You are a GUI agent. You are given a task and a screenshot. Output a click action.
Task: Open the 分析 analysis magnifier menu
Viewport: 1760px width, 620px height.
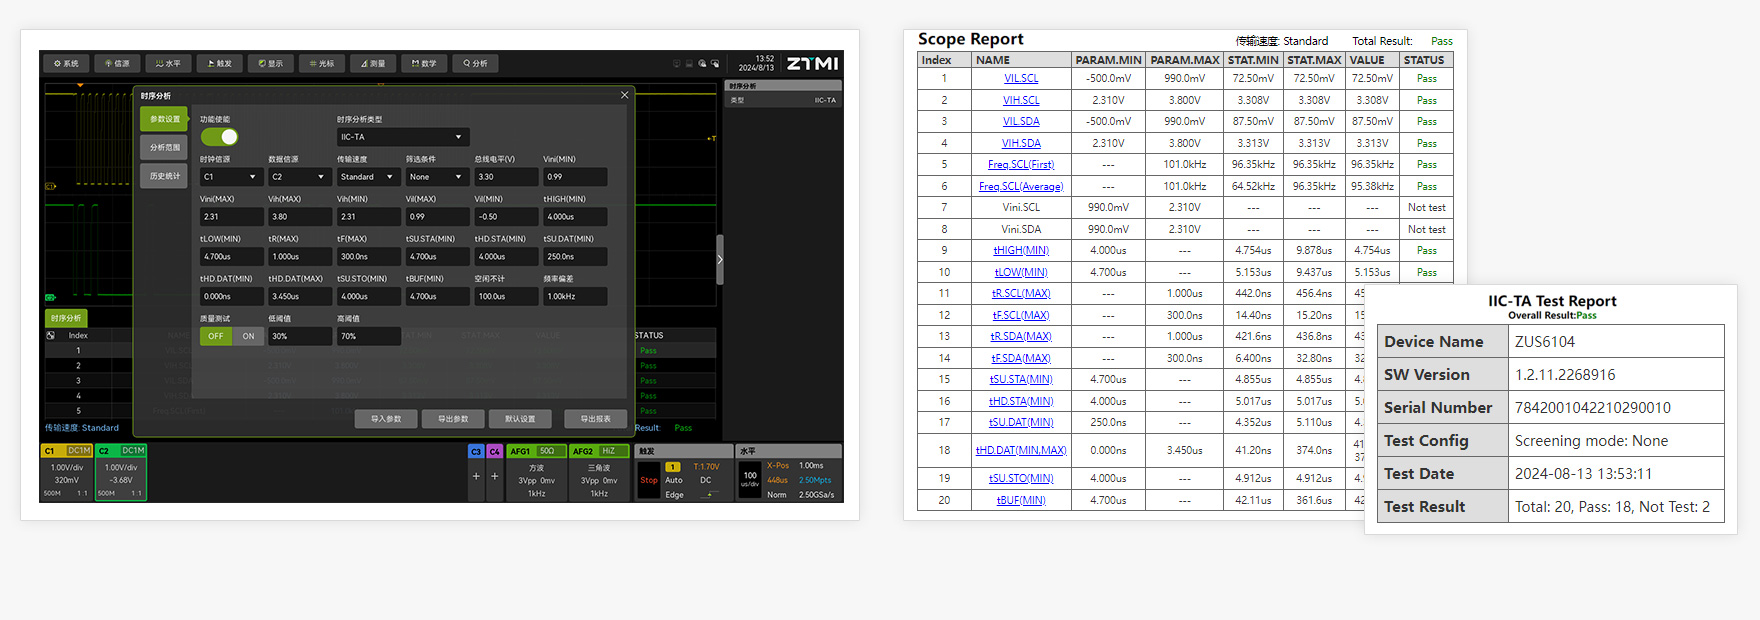click(475, 64)
